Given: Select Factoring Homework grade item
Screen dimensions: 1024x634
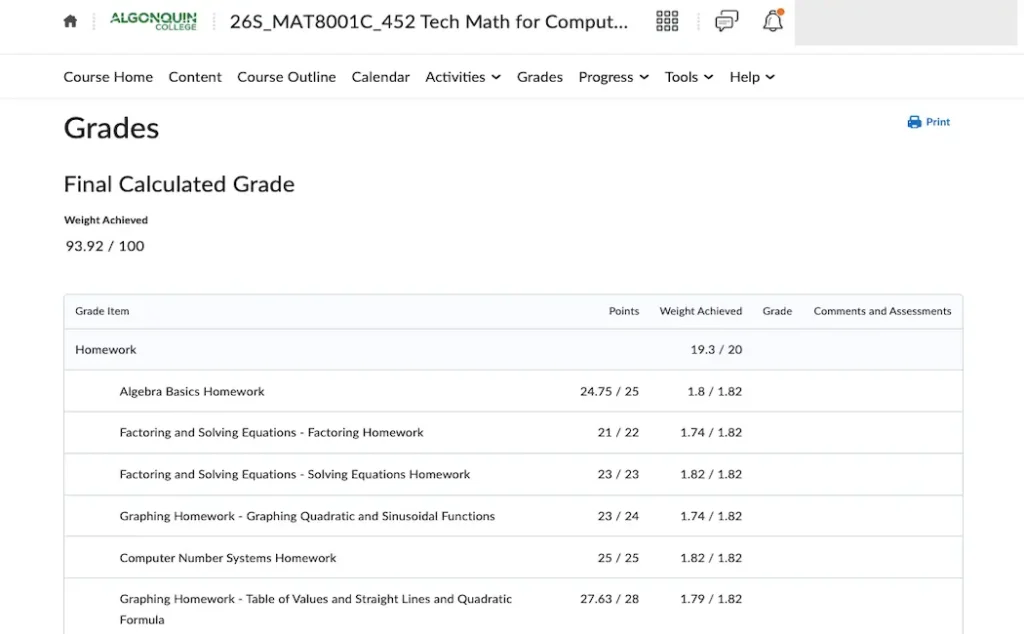Looking at the screenshot, I should click(x=271, y=433).
